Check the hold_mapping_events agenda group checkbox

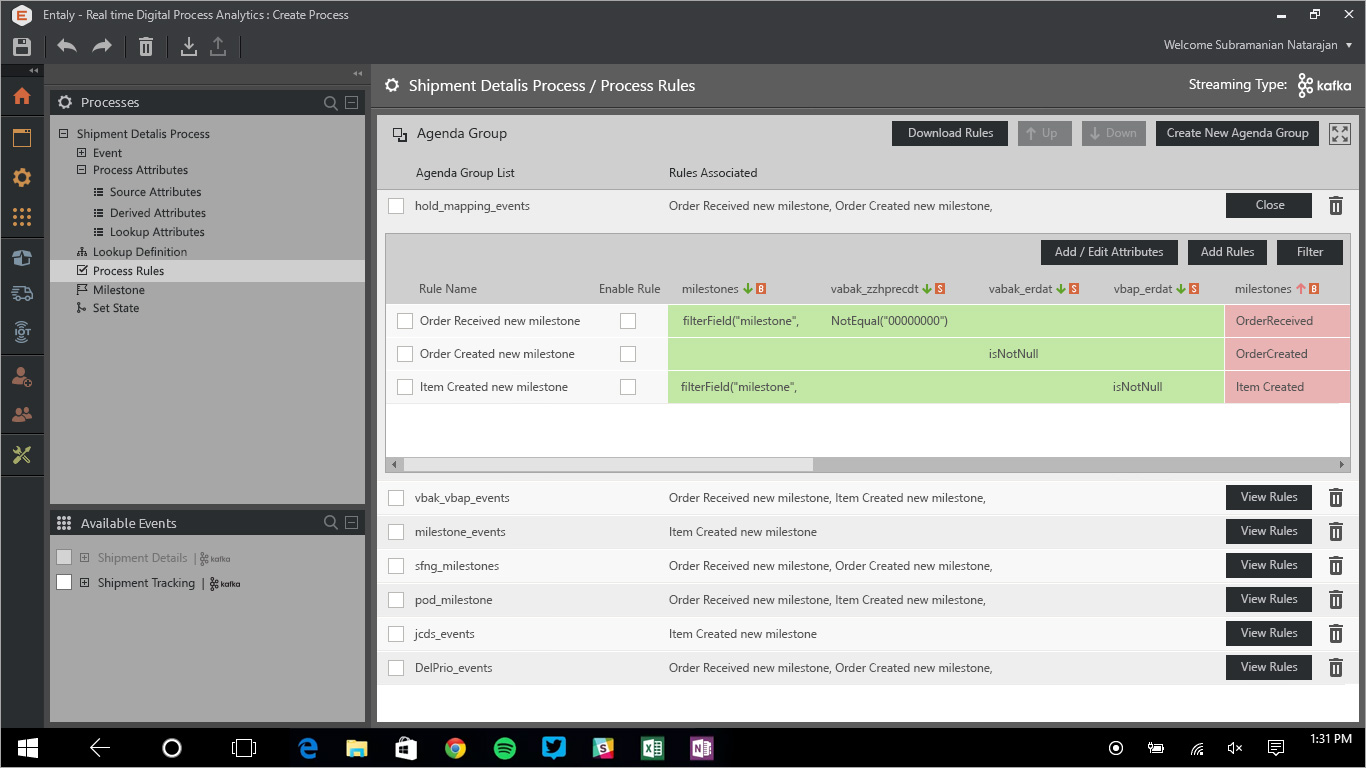coord(396,206)
